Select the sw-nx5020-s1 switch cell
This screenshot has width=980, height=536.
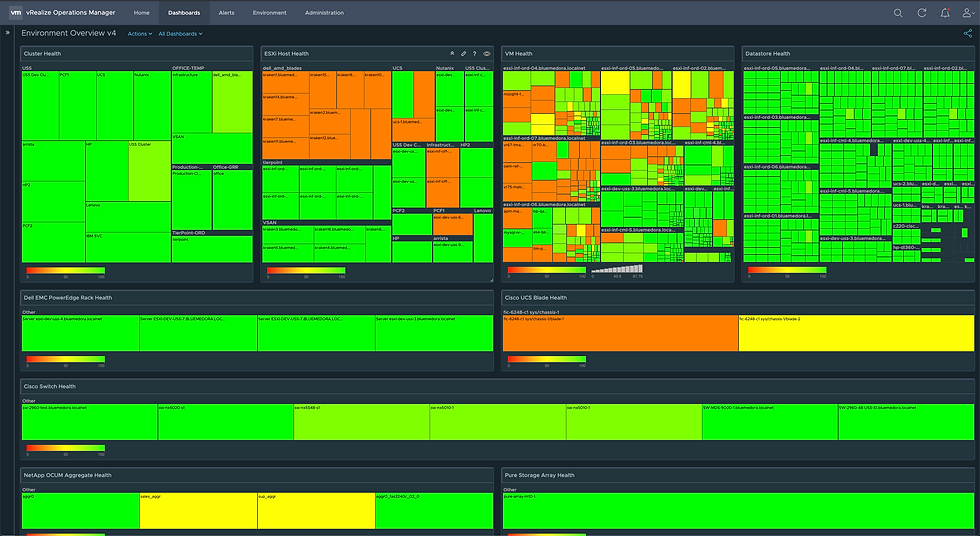(x=226, y=422)
